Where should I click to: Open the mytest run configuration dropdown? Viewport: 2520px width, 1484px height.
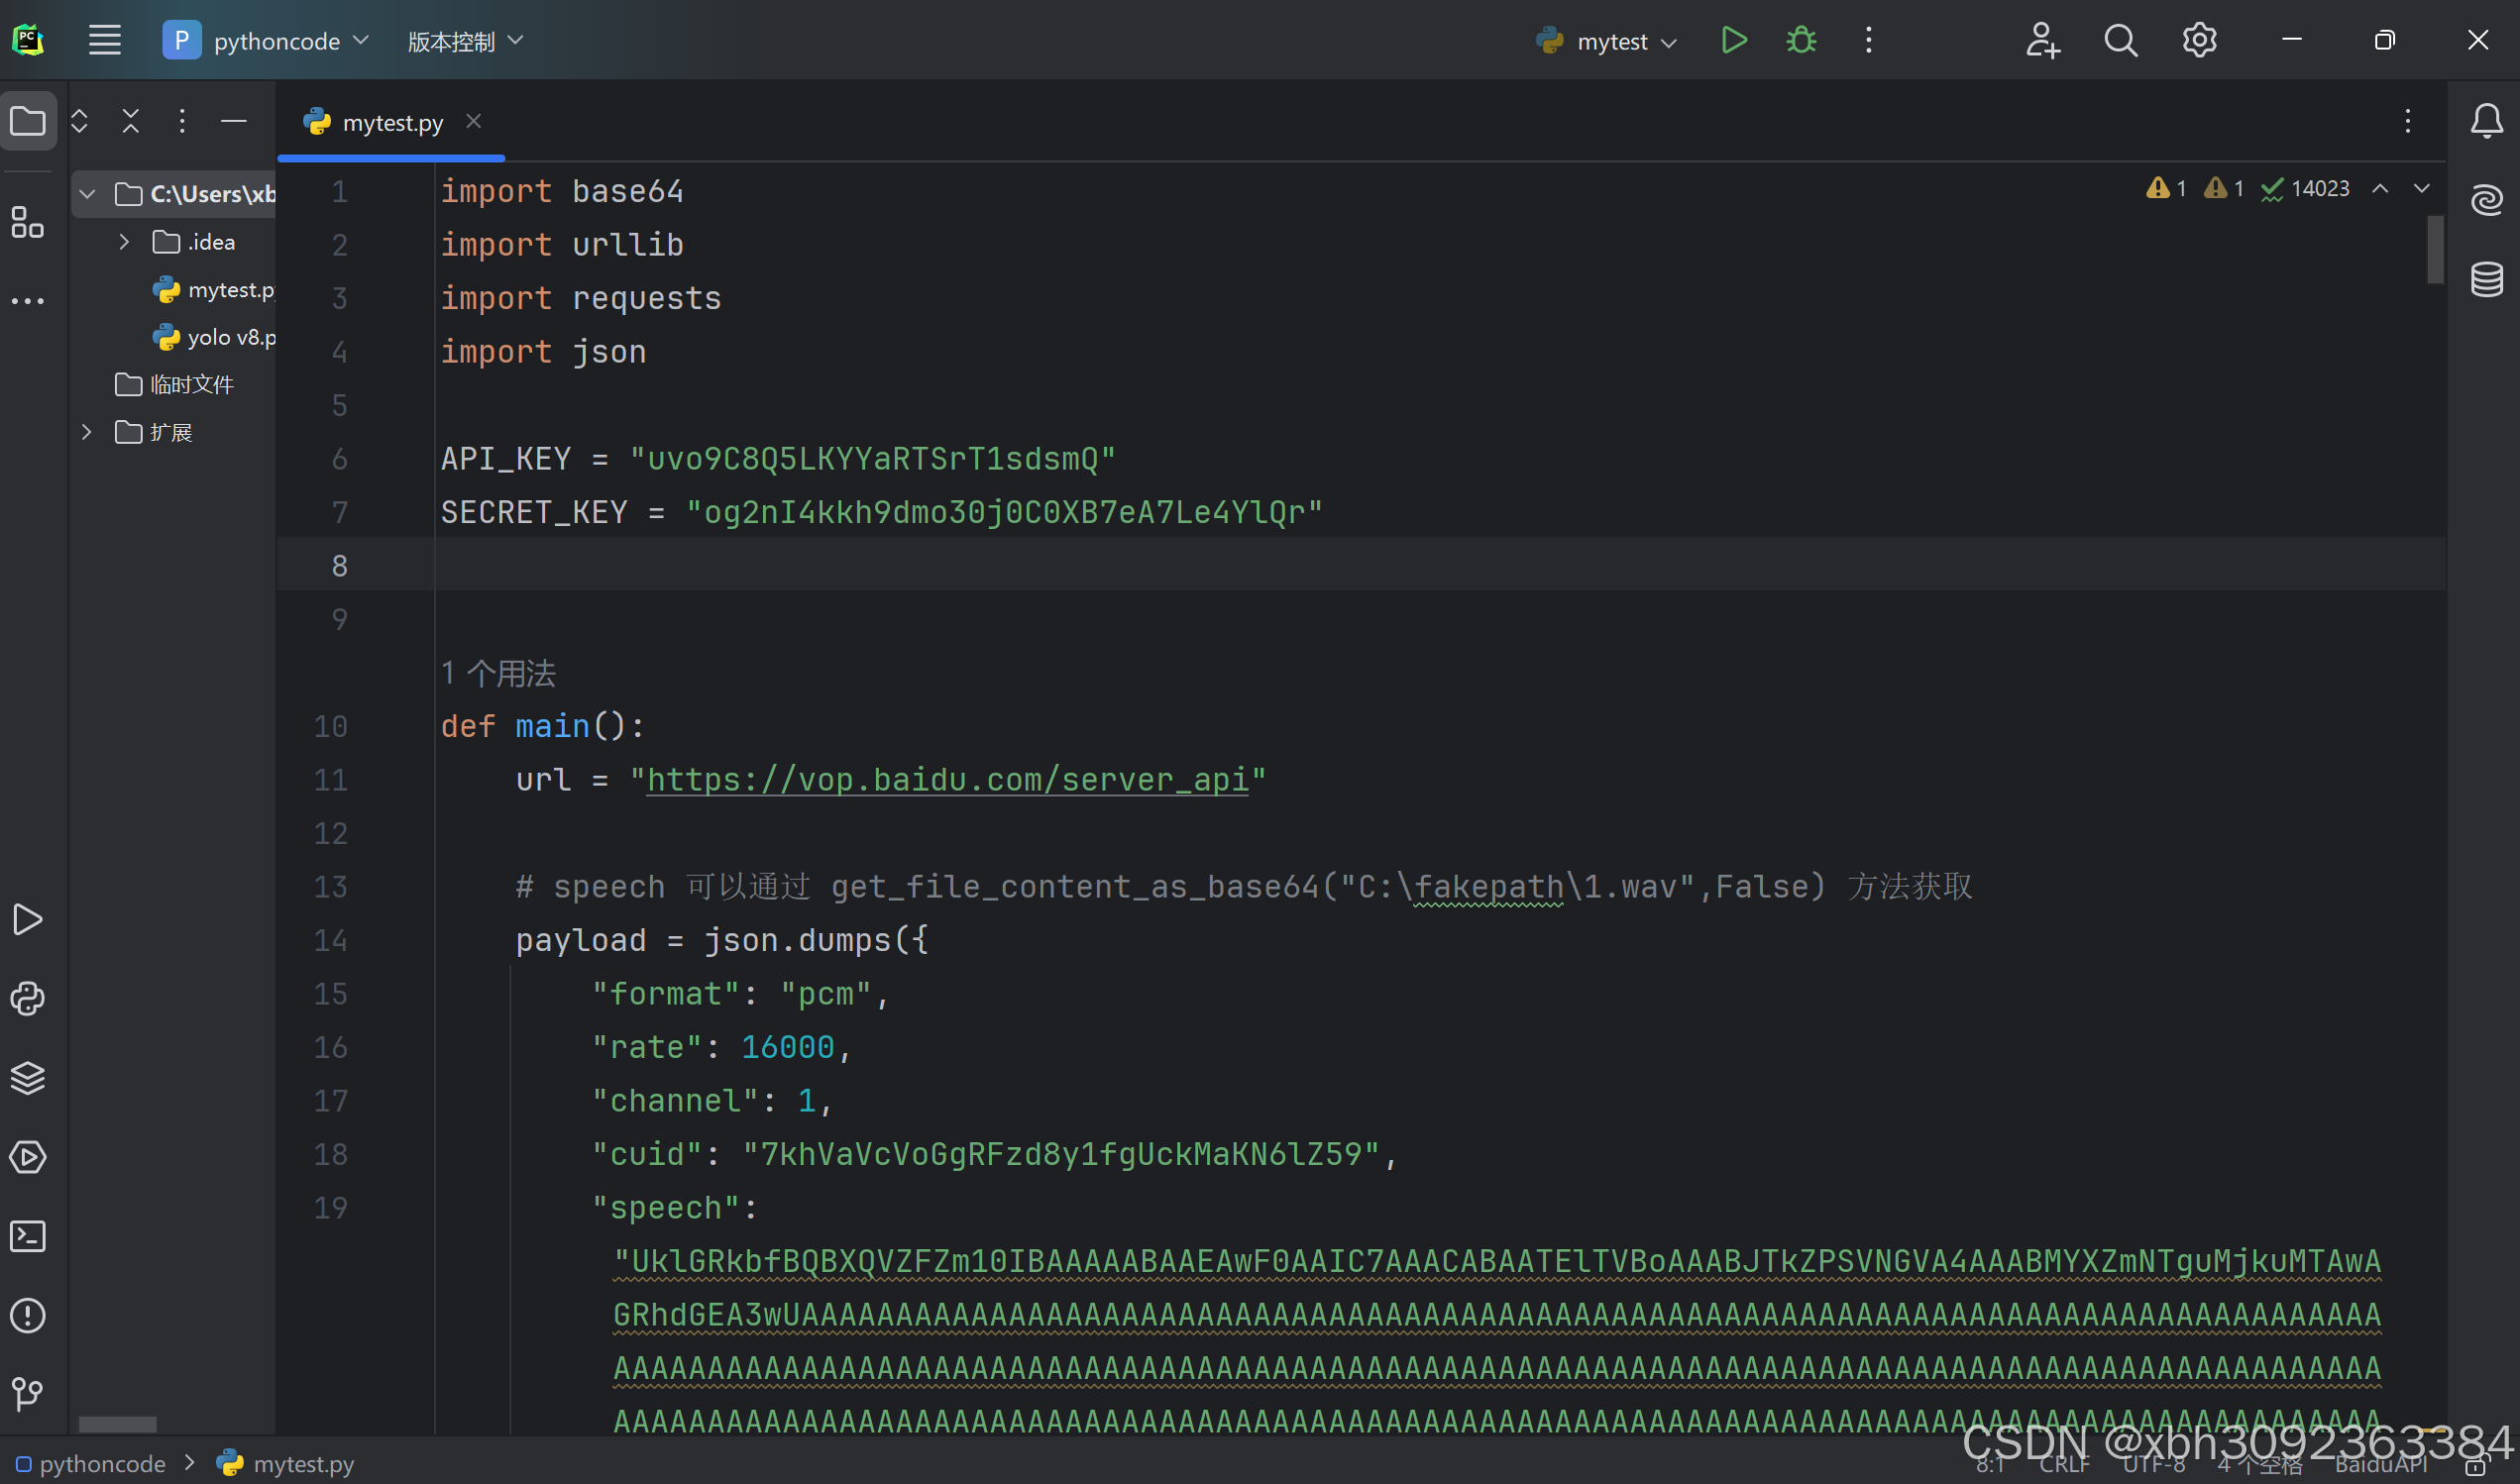click(1610, 41)
